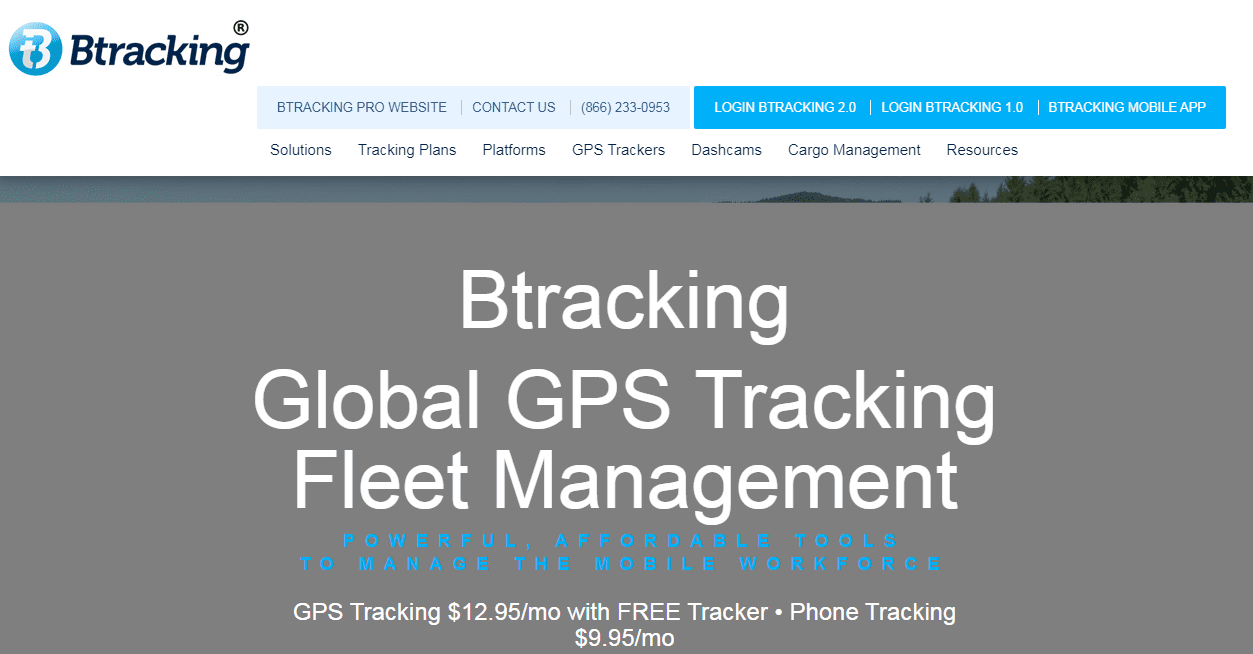Open the Cargo Management menu
The width and height of the screenshot is (1253, 654).
point(854,149)
